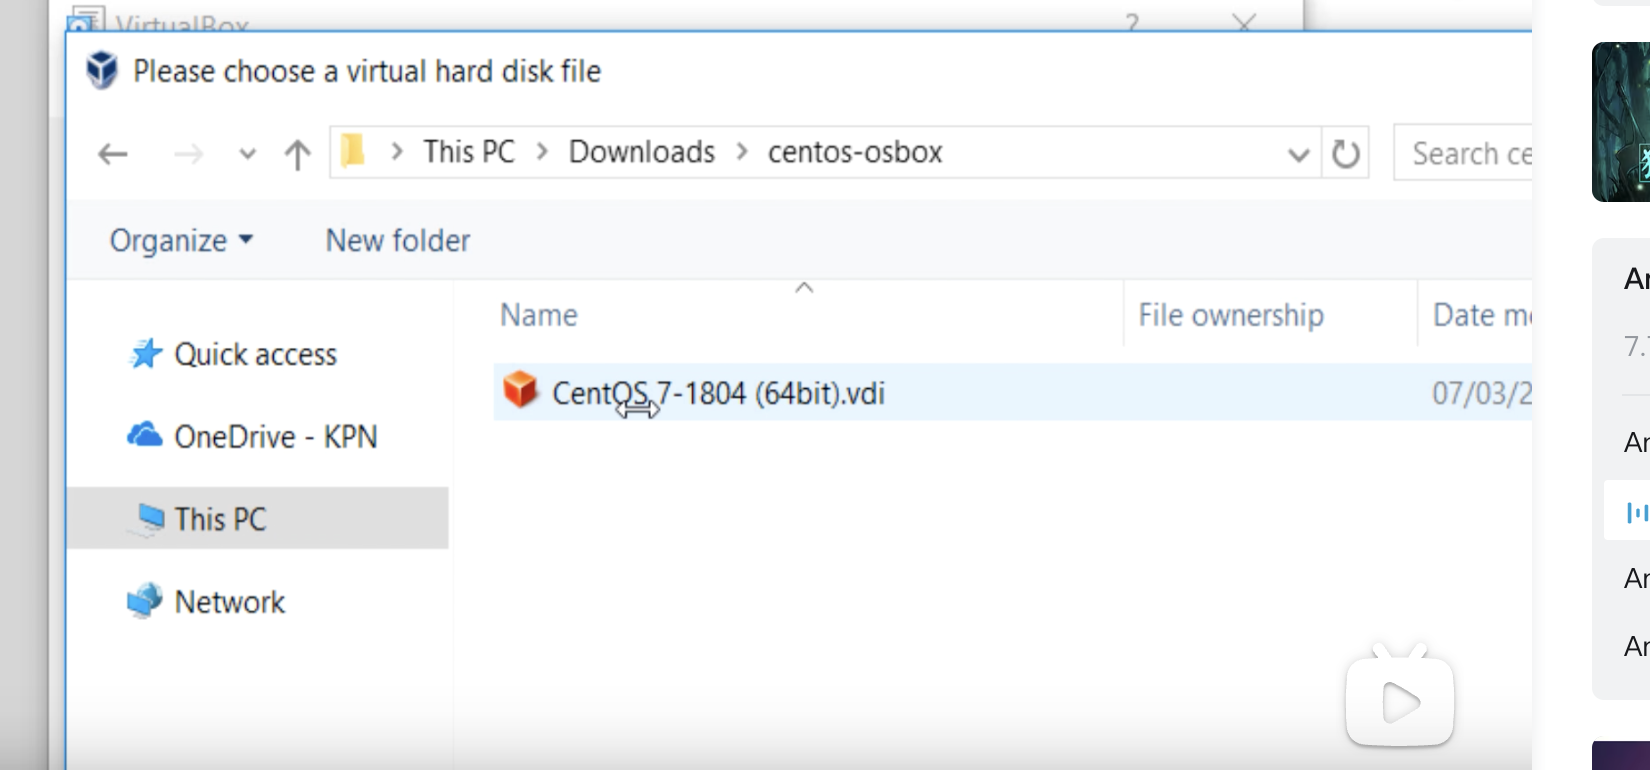Click New folder button
This screenshot has height=770, width=1650.
[x=398, y=241]
